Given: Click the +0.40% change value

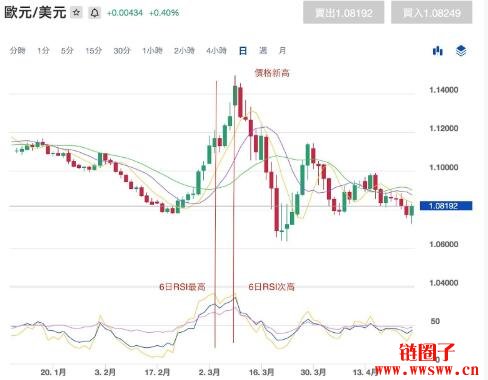Looking at the screenshot, I should coord(164,13).
